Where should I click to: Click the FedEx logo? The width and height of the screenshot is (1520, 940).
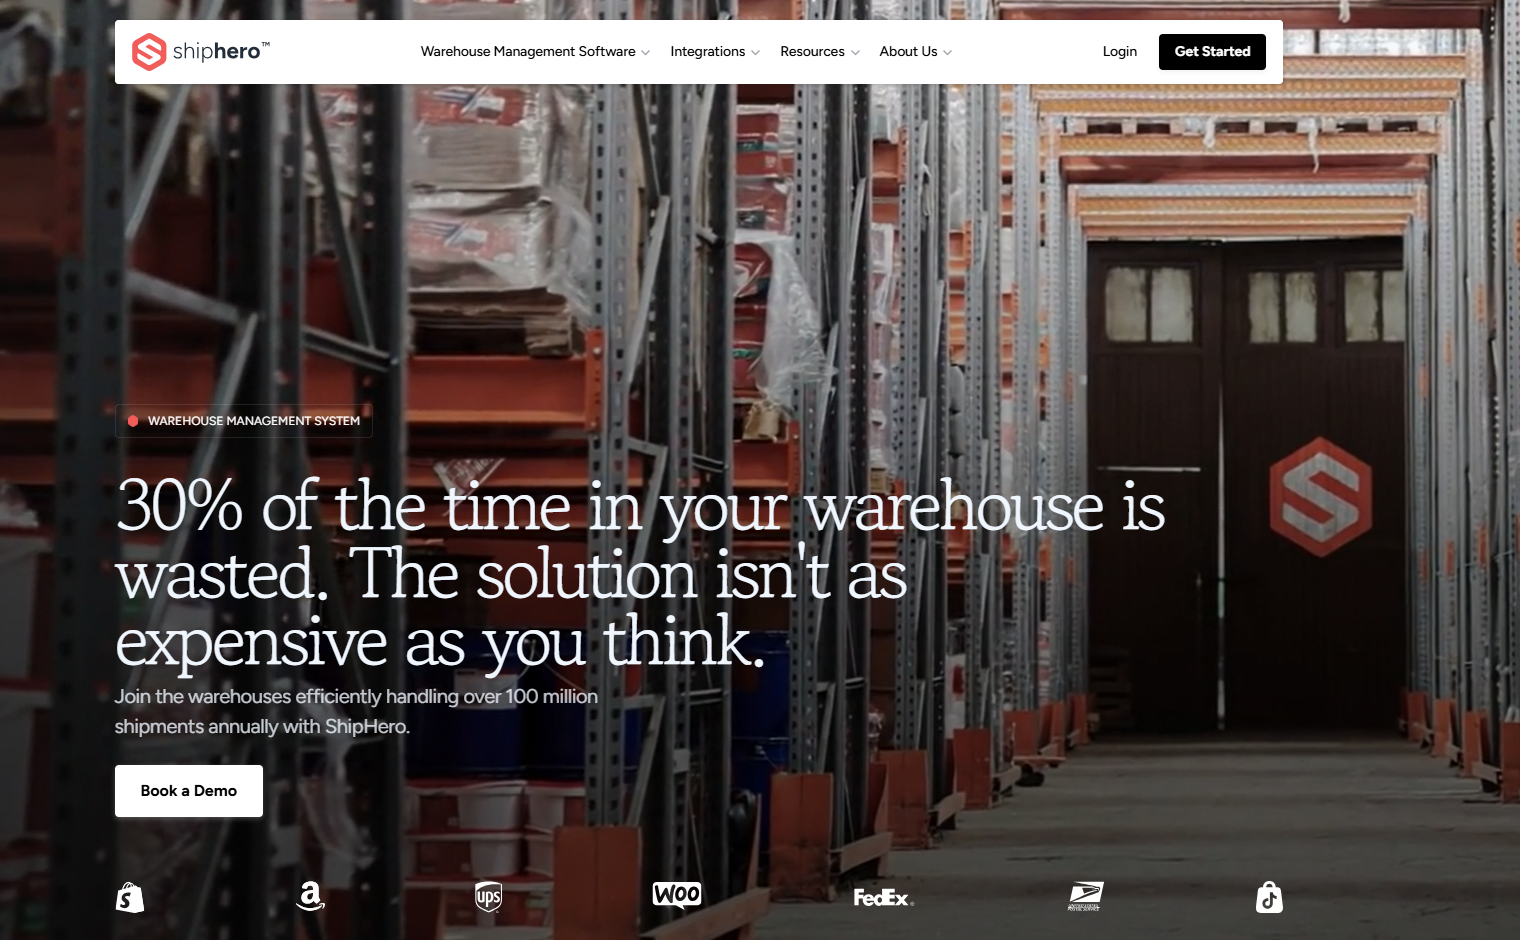click(x=883, y=898)
